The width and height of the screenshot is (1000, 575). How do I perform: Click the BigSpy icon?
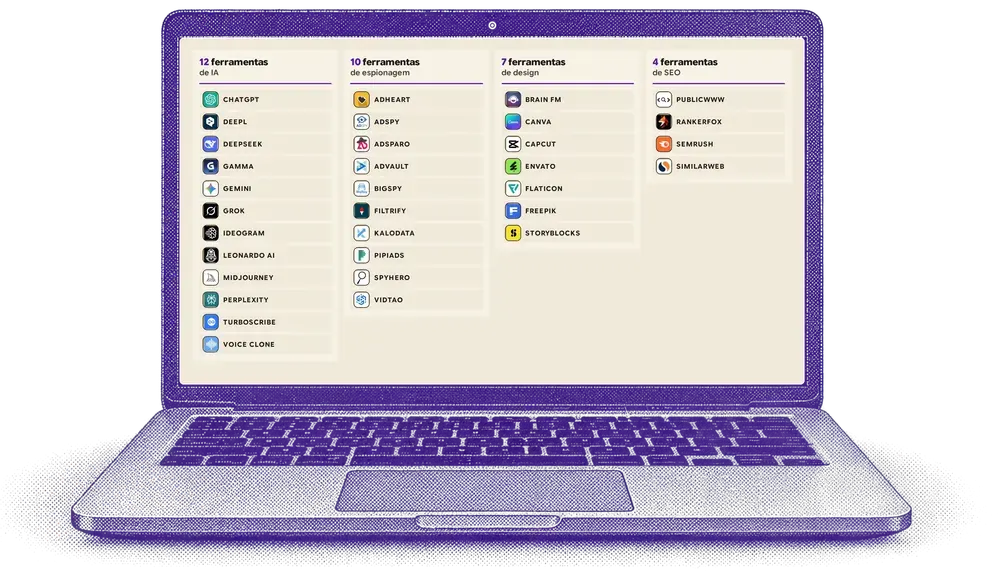pos(362,189)
